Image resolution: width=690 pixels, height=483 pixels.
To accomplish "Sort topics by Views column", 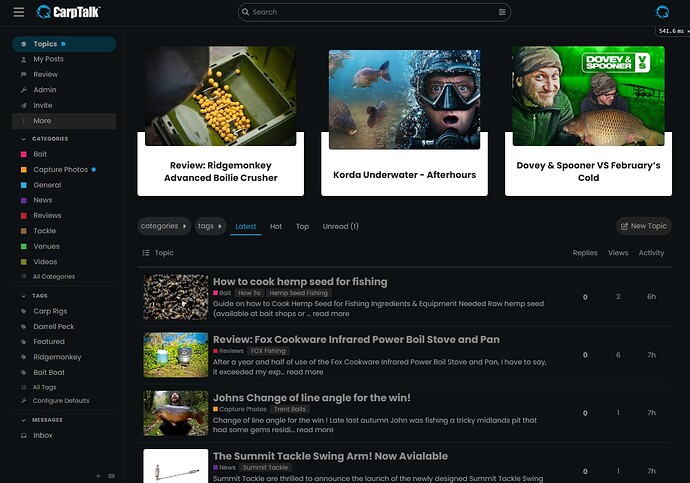I will point(618,253).
